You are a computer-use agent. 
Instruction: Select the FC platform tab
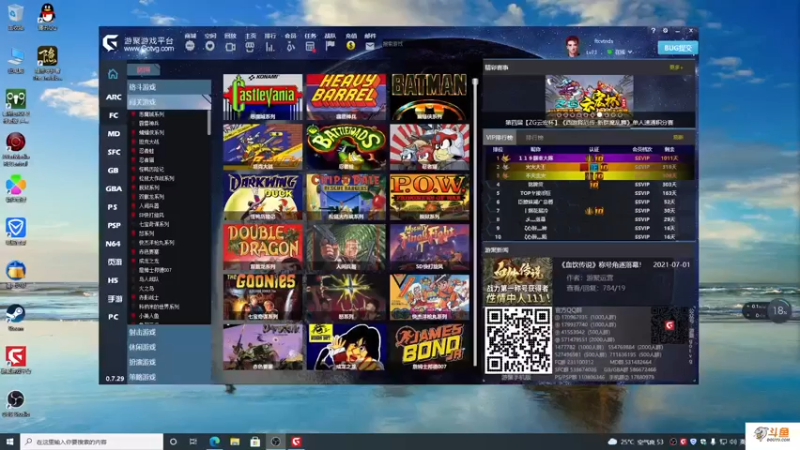113,115
